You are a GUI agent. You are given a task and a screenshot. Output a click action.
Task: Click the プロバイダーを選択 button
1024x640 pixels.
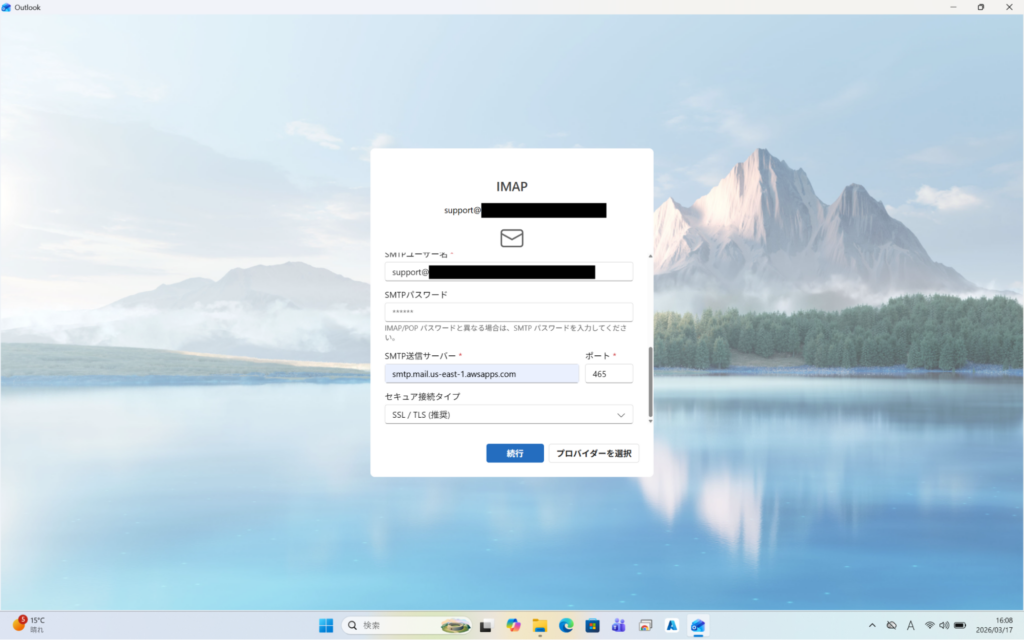coord(593,453)
